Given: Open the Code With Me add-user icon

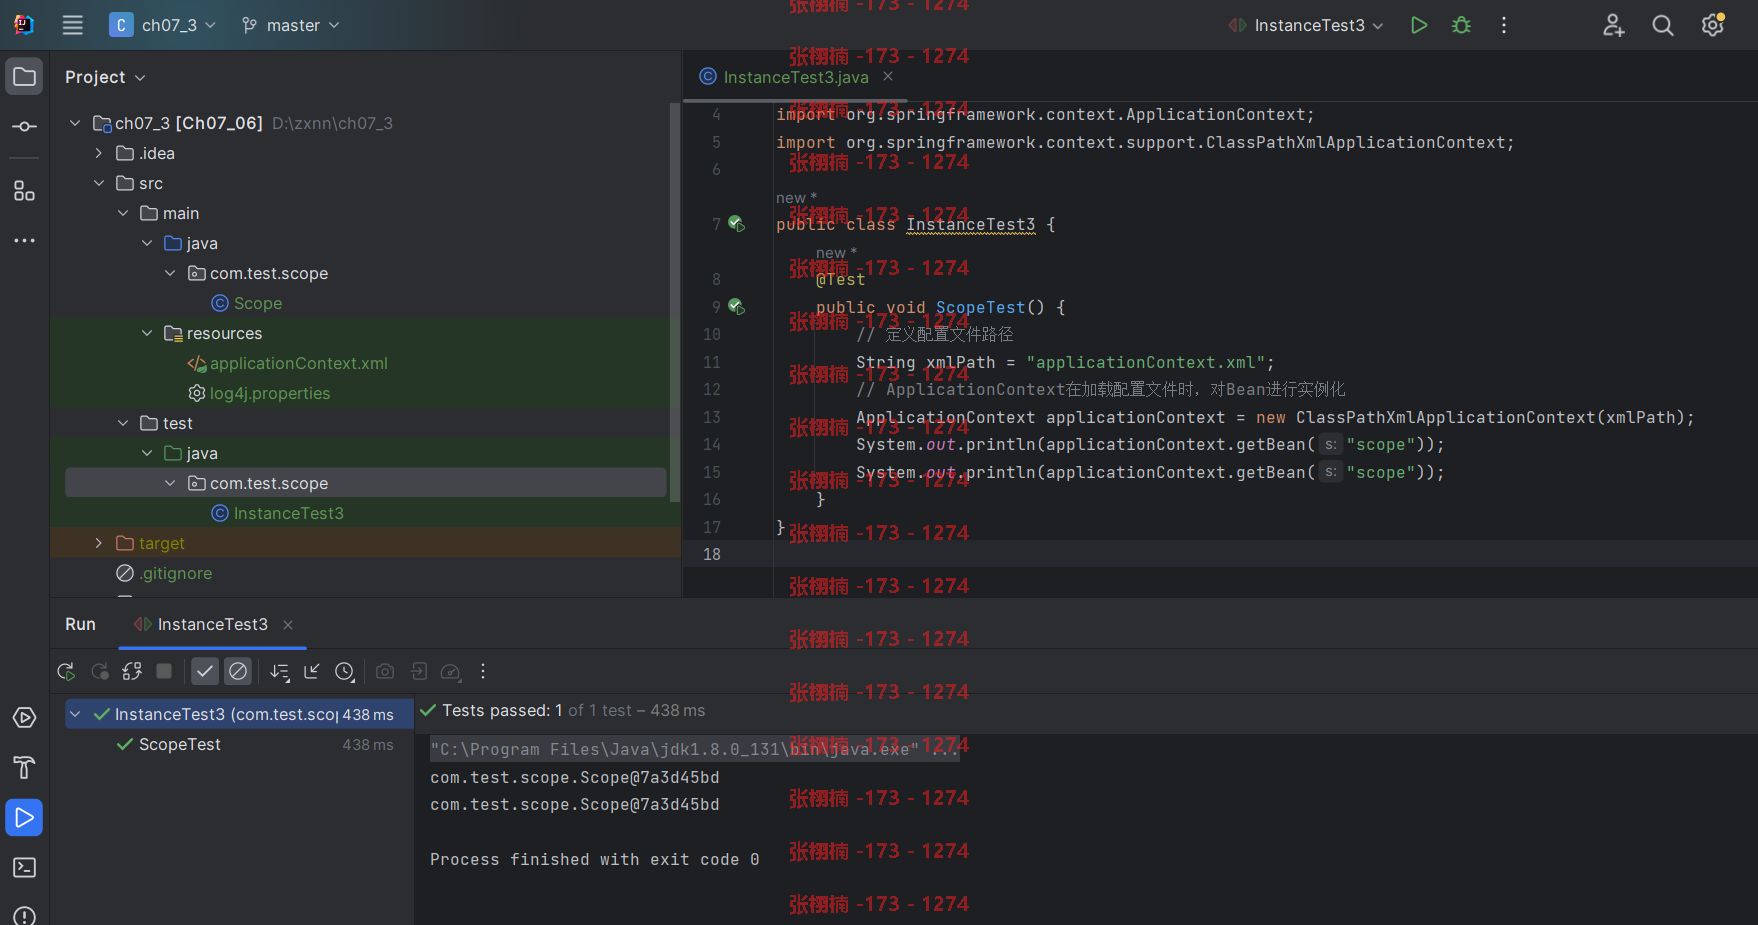Looking at the screenshot, I should (1613, 25).
